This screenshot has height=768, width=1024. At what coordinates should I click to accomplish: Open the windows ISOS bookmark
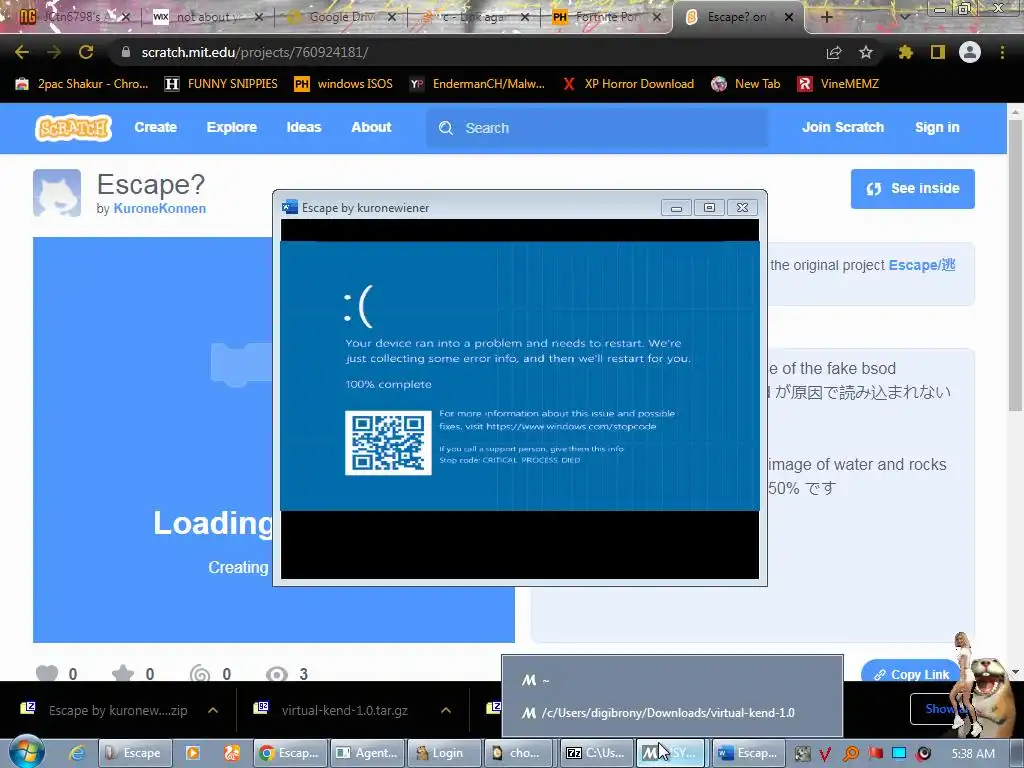click(x=344, y=84)
